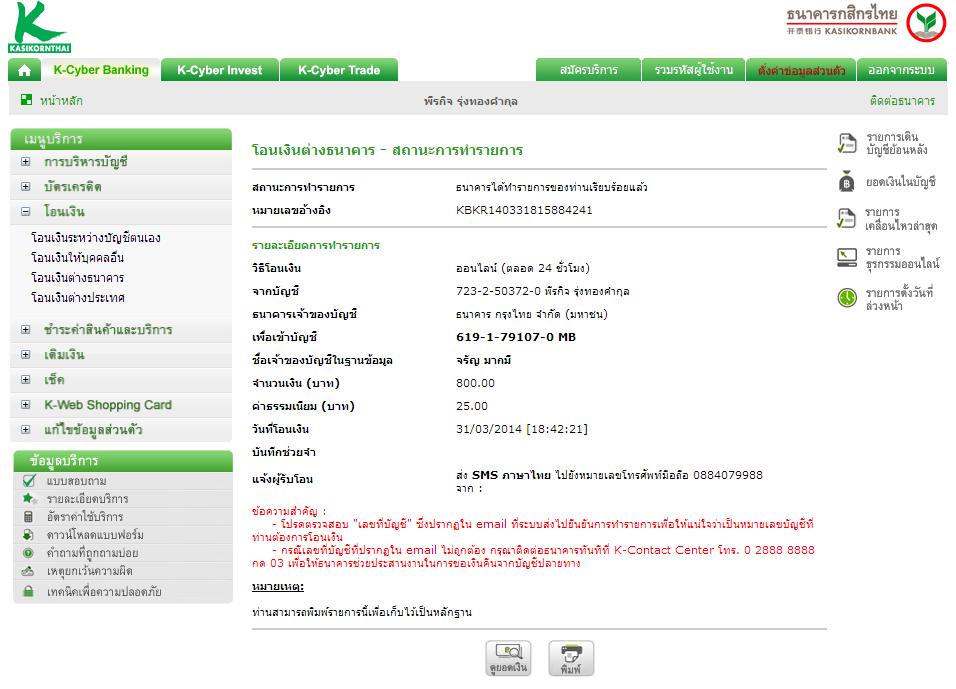956x689 pixels.
Task: Click the ดูยอดเงิน button
Action: click(x=508, y=659)
